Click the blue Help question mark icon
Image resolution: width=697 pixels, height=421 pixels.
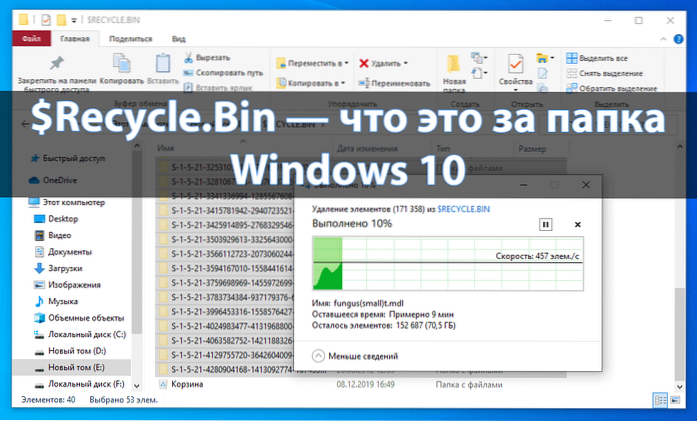tap(678, 39)
